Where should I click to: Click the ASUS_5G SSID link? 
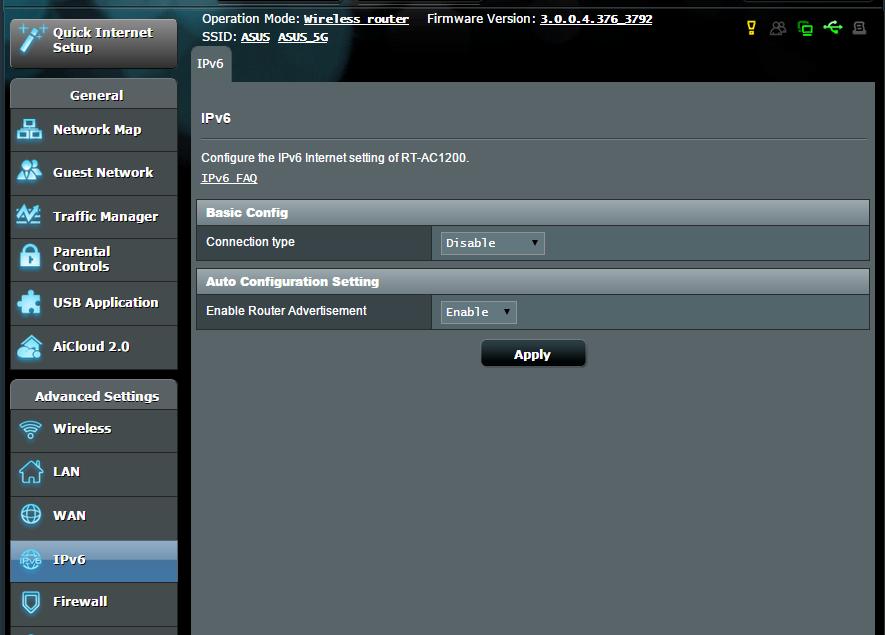303,37
